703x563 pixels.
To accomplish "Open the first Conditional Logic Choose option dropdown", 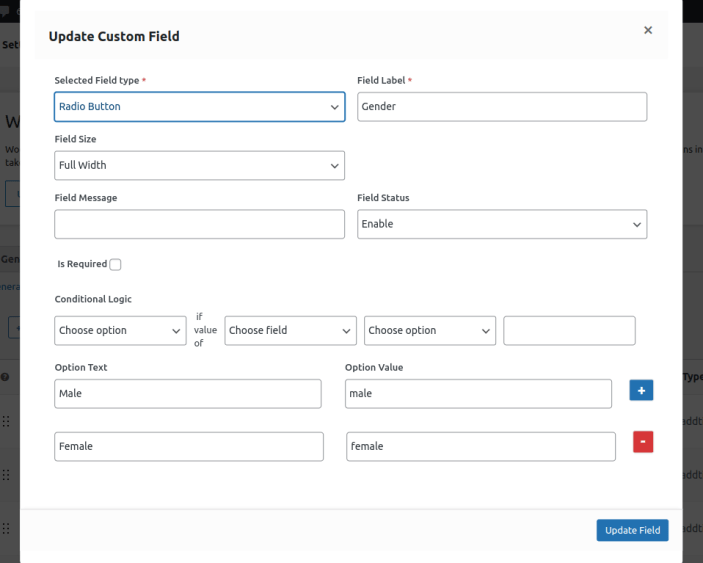I will (120, 330).
